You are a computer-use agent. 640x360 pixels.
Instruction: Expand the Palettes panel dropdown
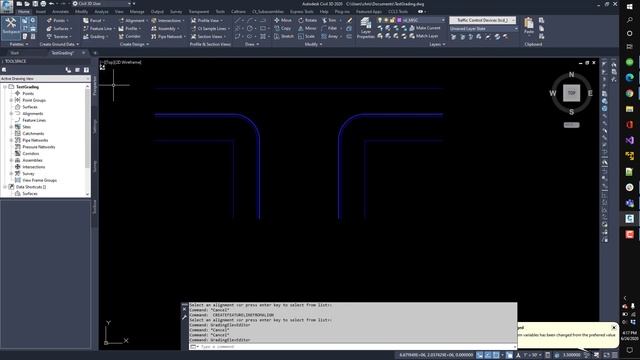(19, 44)
